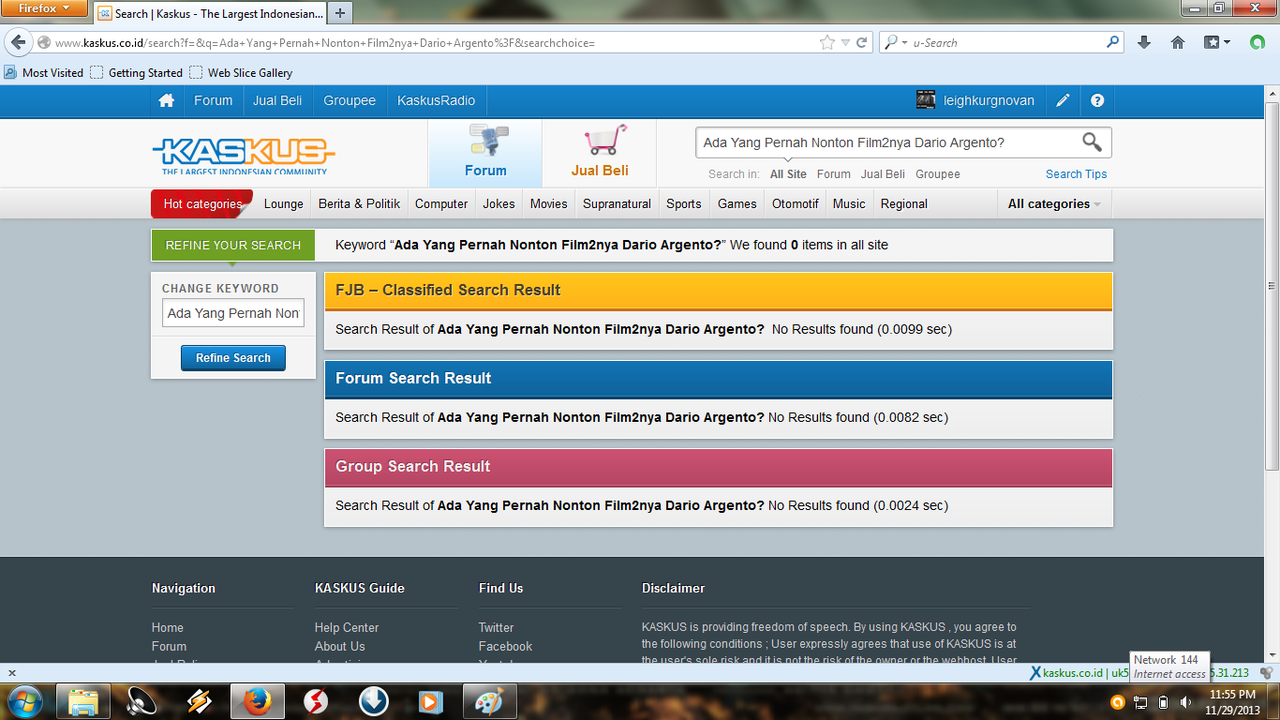Search in All Site option
1280x720 pixels.
788,174
